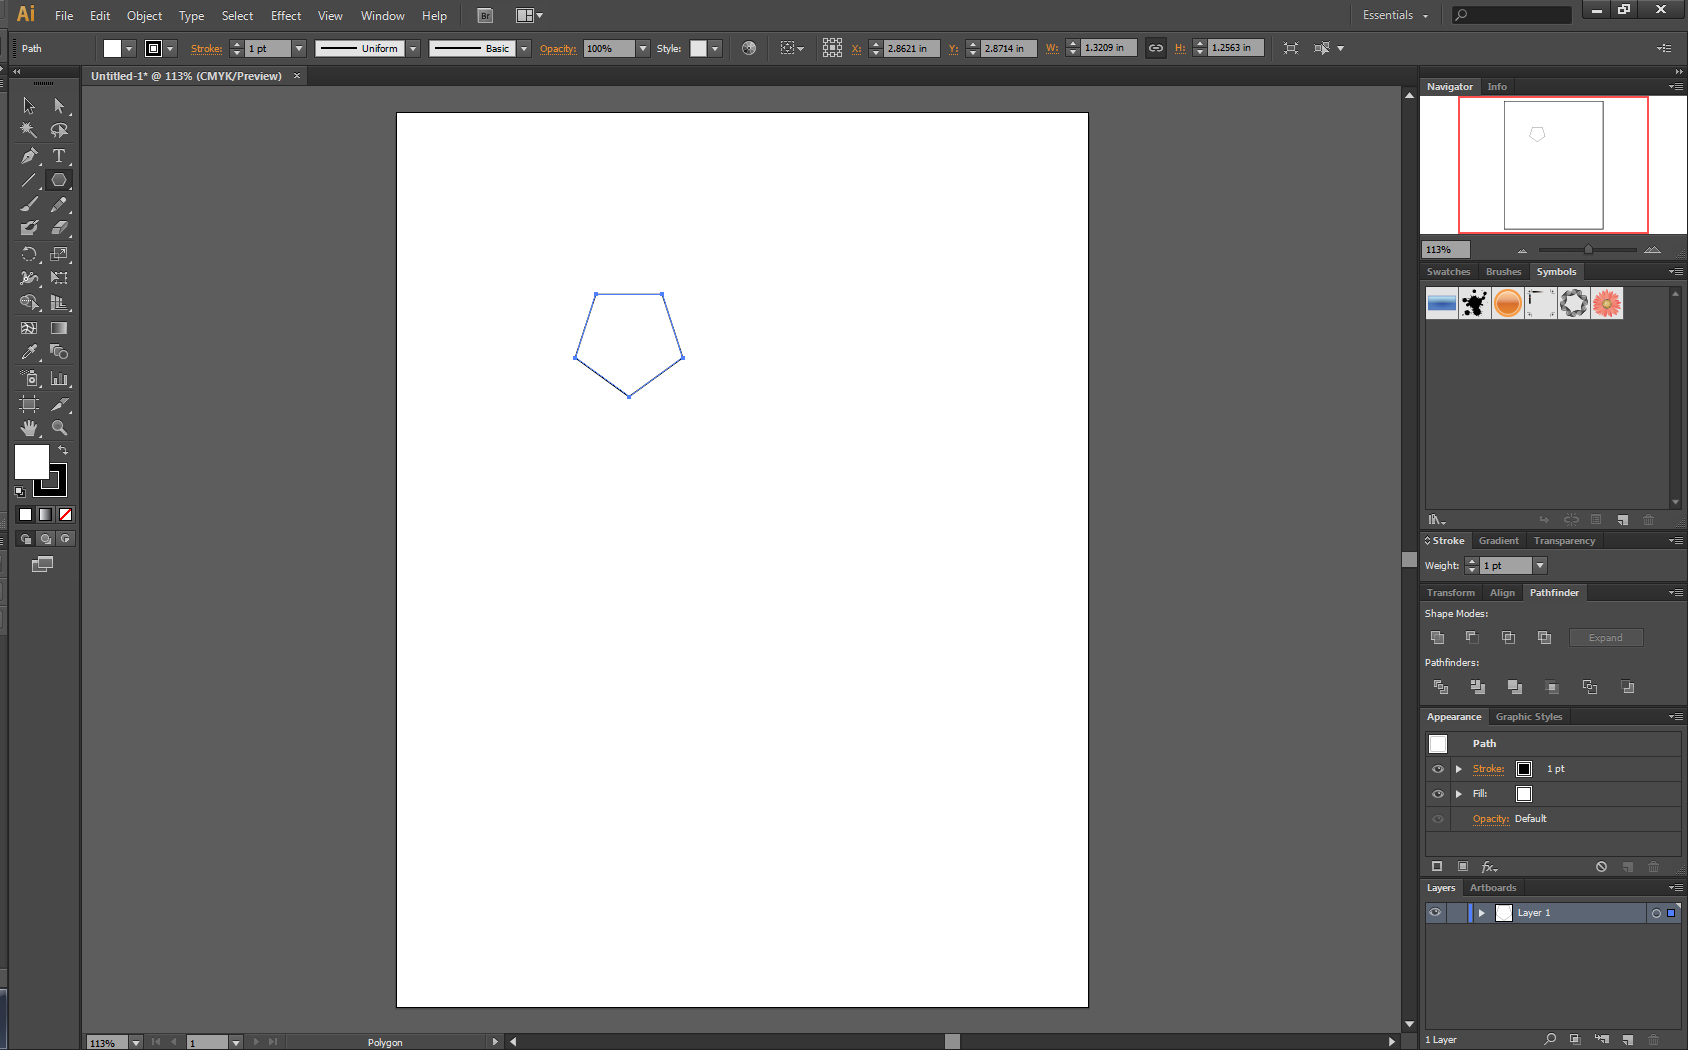Select the Zoom tool
This screenshot has height=1050, width=1688.
pos(59,428)
